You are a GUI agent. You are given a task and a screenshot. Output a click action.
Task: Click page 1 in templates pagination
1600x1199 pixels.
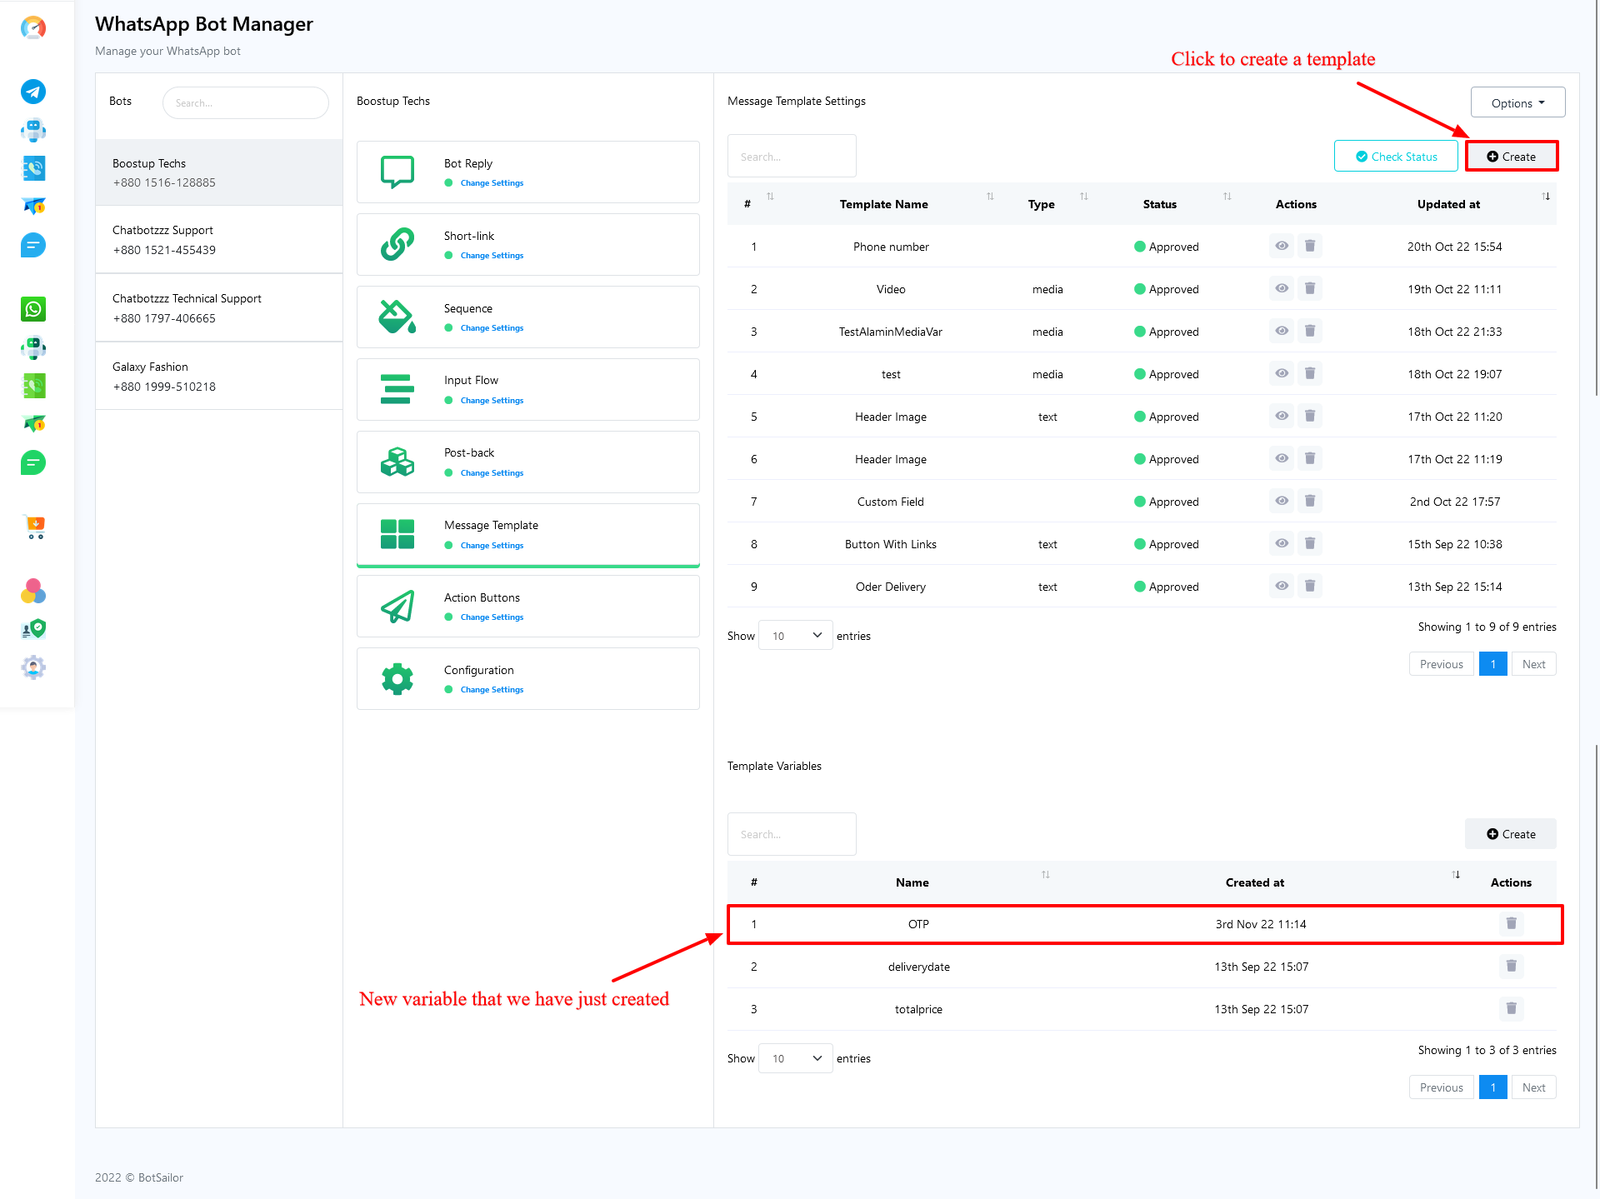(1492, 664)
